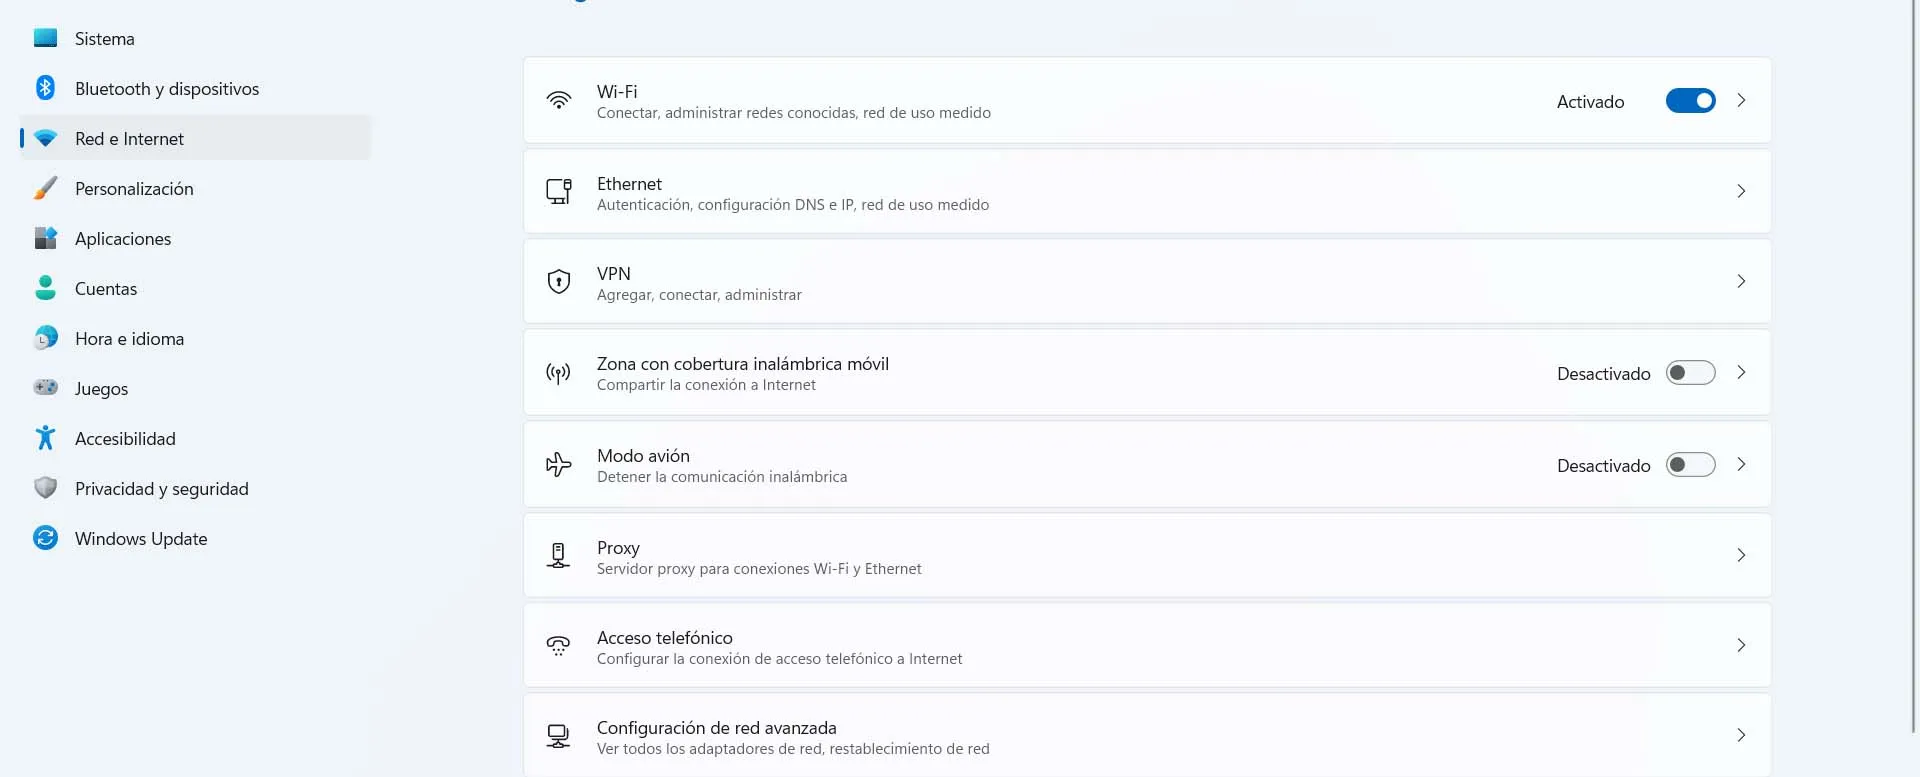The height and width of the screenshot is (777, 1920).
Task: Click Desactivado label in Modo avión row
Action: pyautogui.click(x=1603, y=465)
